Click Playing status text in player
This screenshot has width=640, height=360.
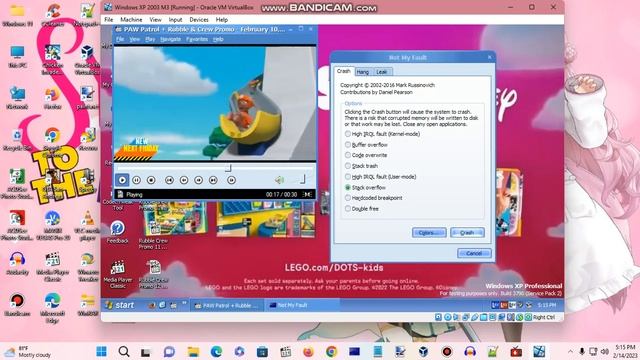[134, 195]
